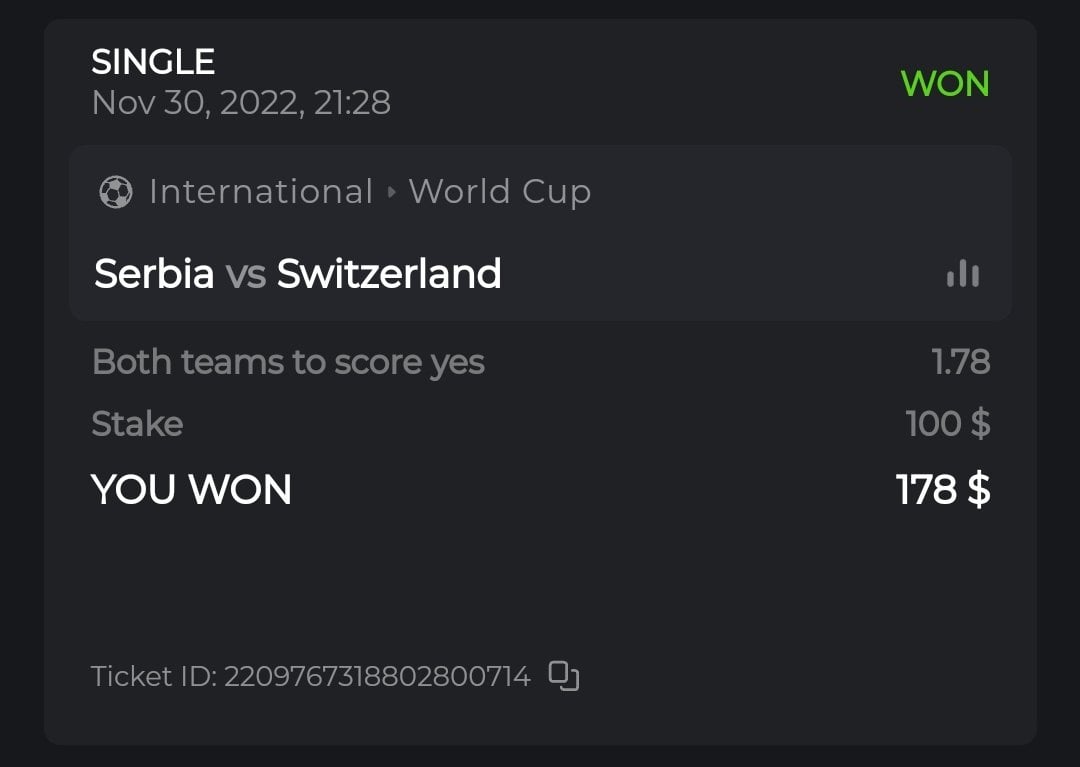The height and width of the screenshot is (767, 1080).
Task: Select the Serbia team name
Action: (x=154, y=274)
